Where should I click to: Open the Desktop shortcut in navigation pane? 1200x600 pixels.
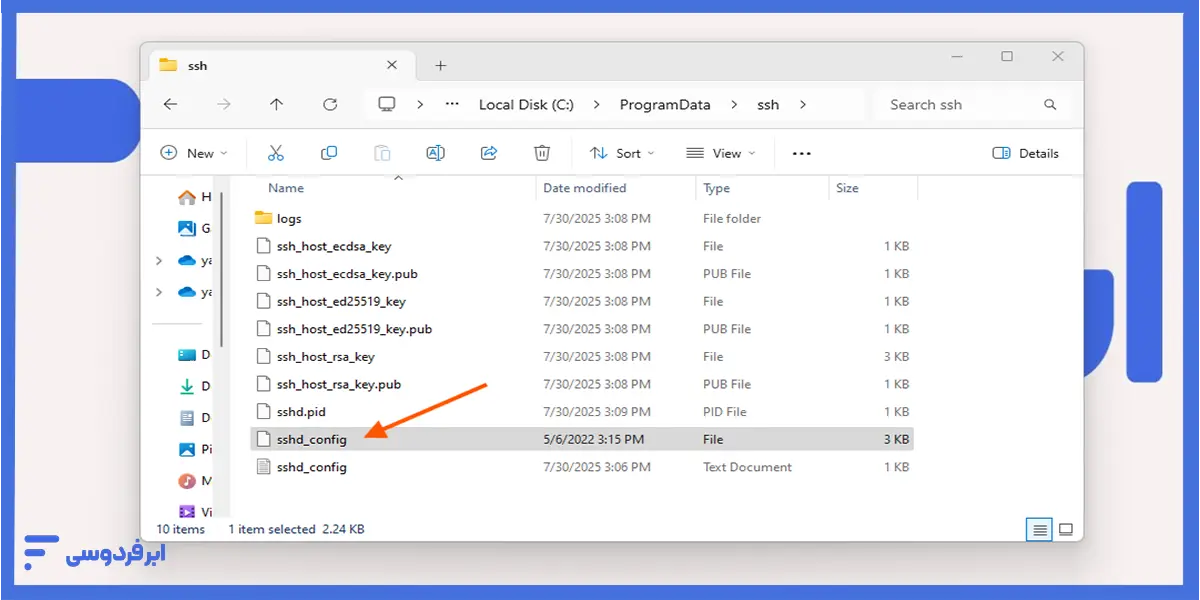click(x=194, y=354)
